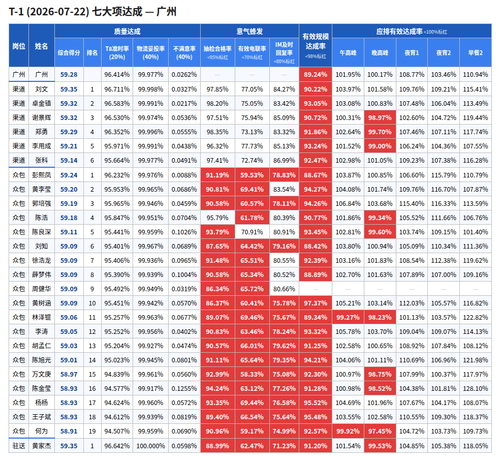Click the red 91.19% cell

click(217, 175)
